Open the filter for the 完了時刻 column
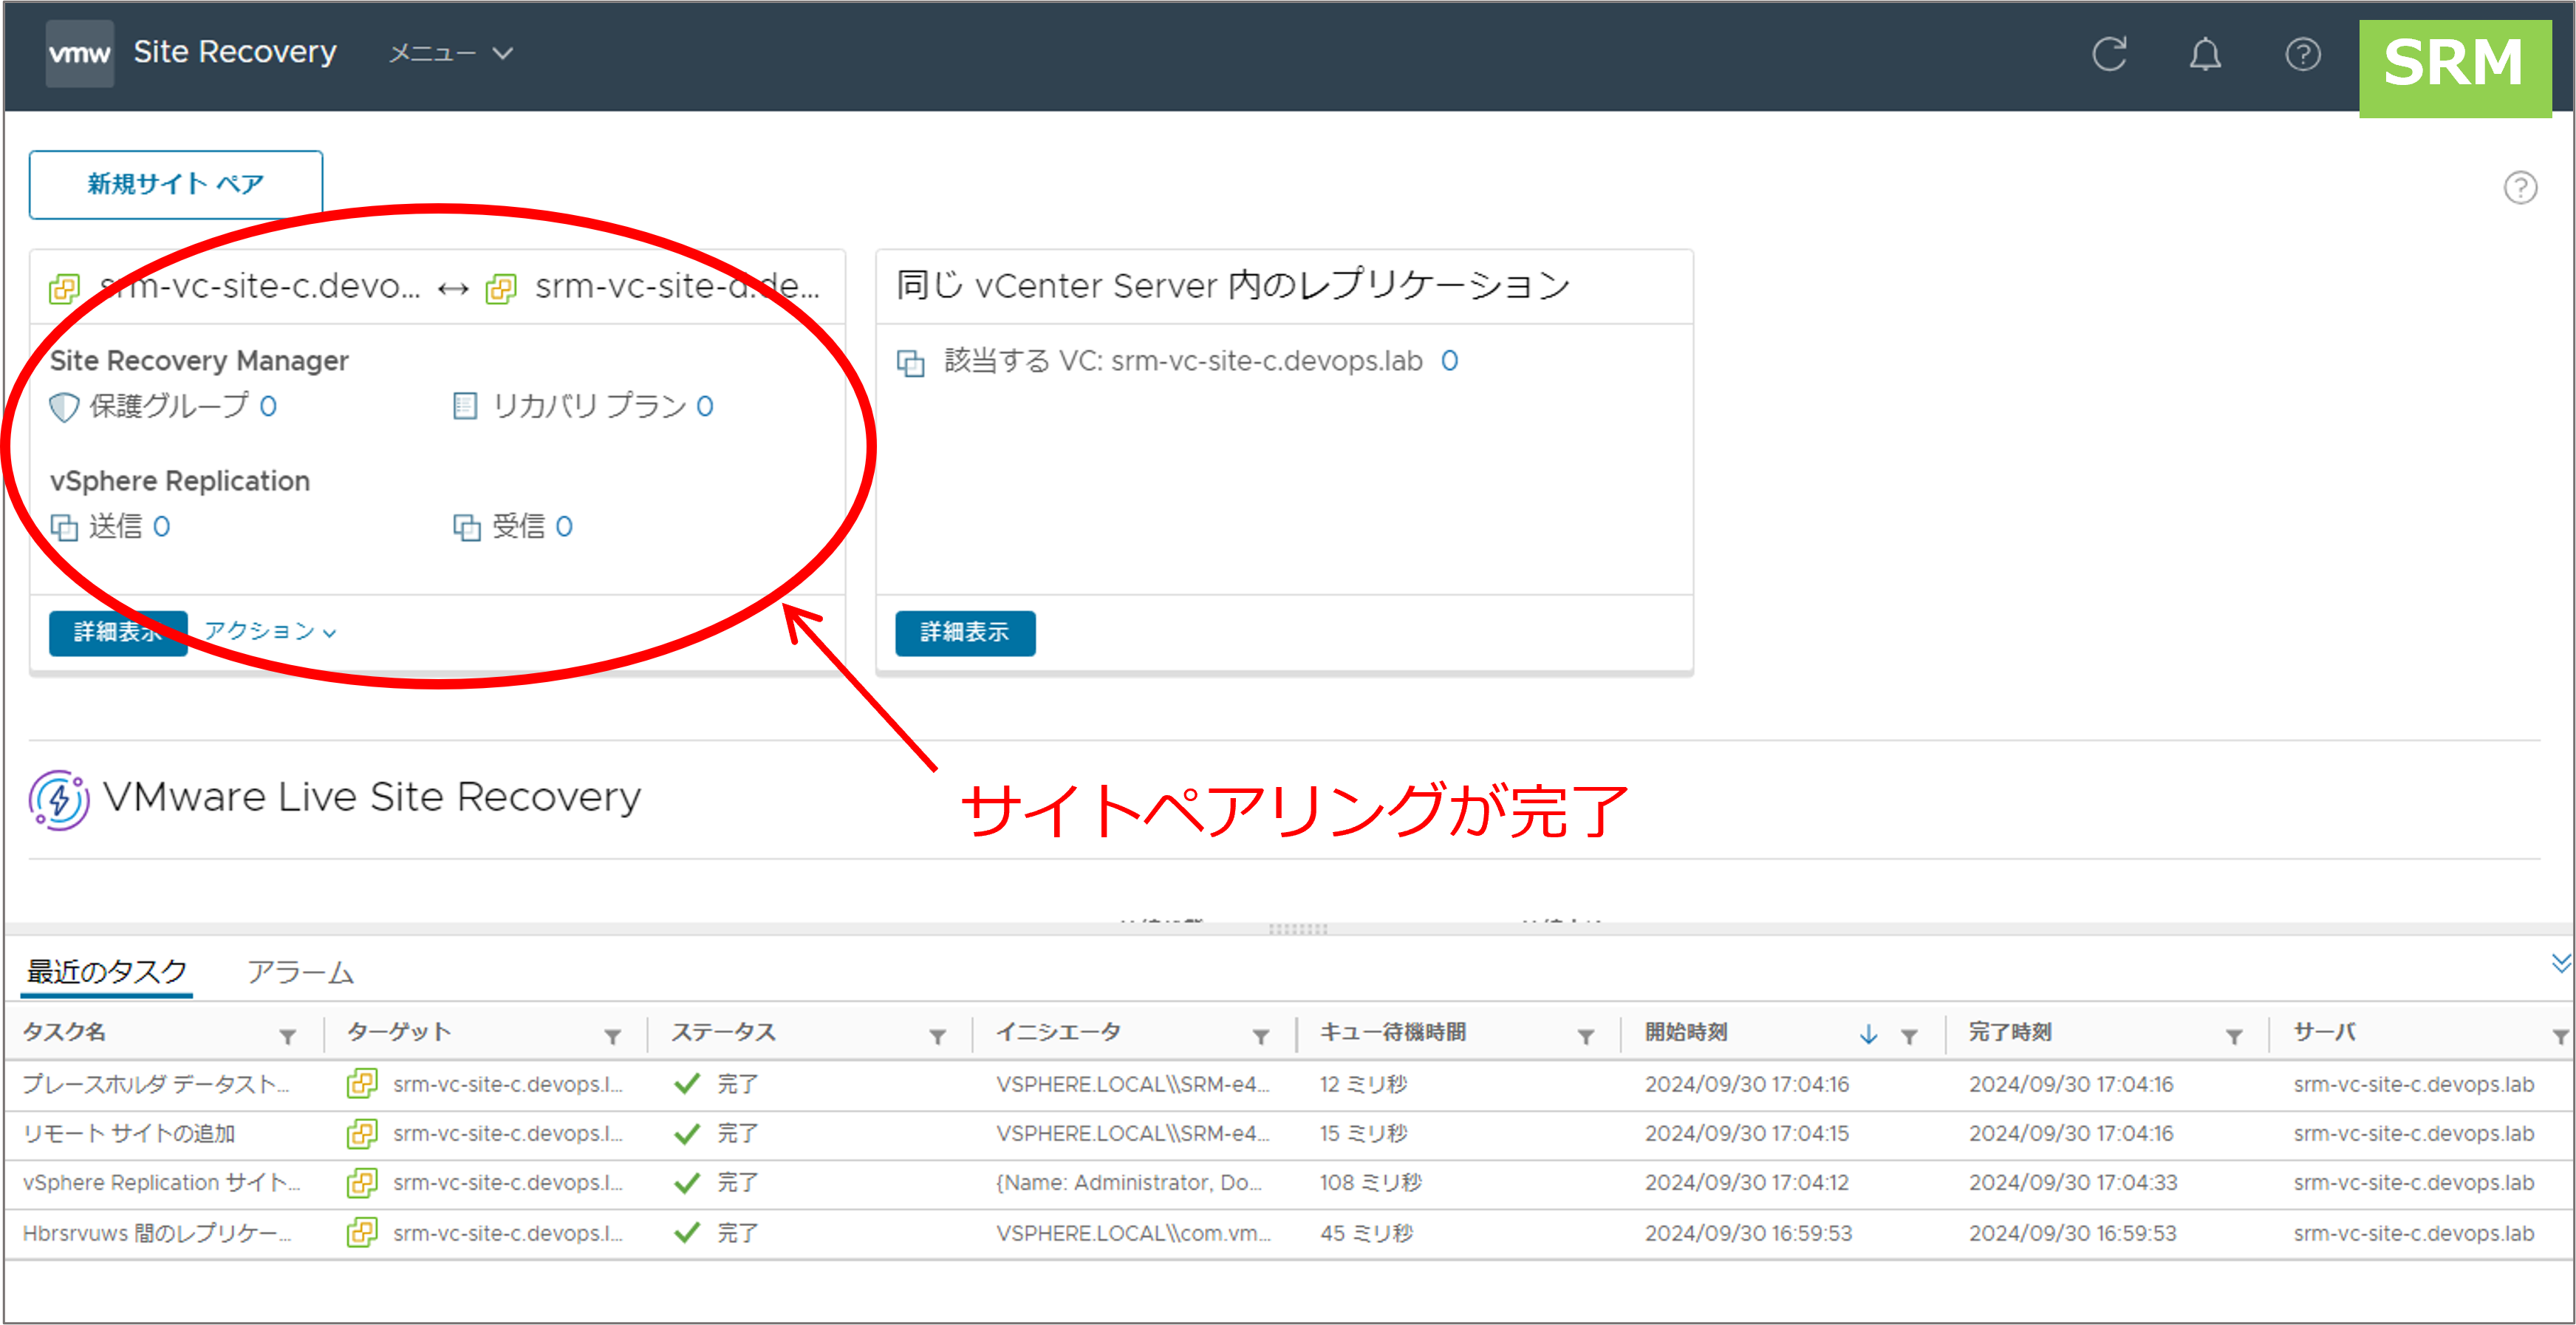Screen dimensions: 2576x1325 (2234, 1036)
